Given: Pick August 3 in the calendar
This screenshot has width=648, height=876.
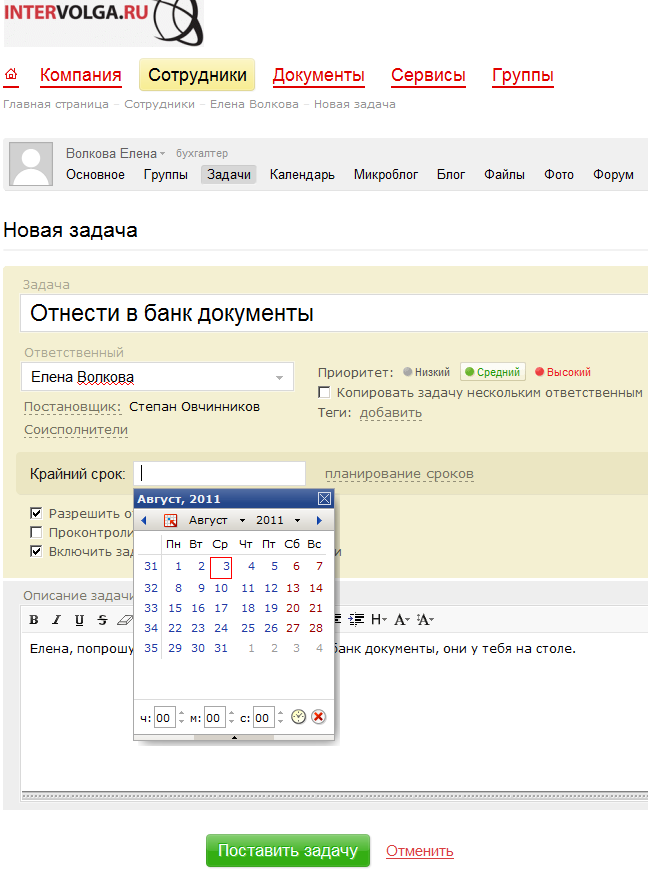Looking at the screenshot, I should (221, 566).
